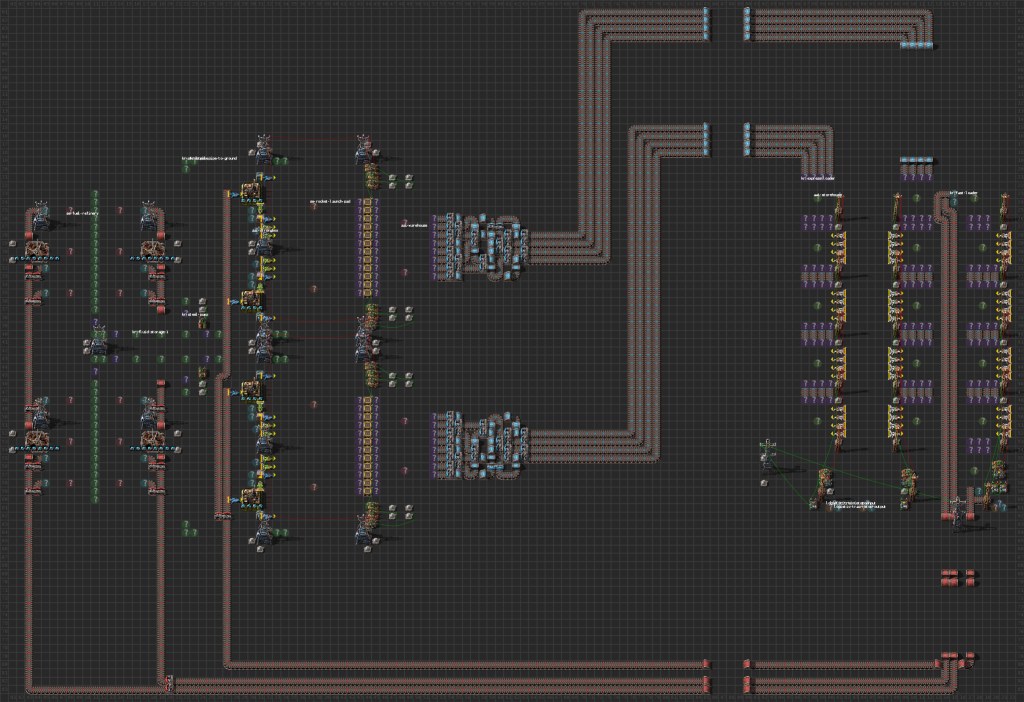This screenshot has height=702, width=1024.
Task: Select right blue connectors of middle belt gap
Action: [746, 139]
